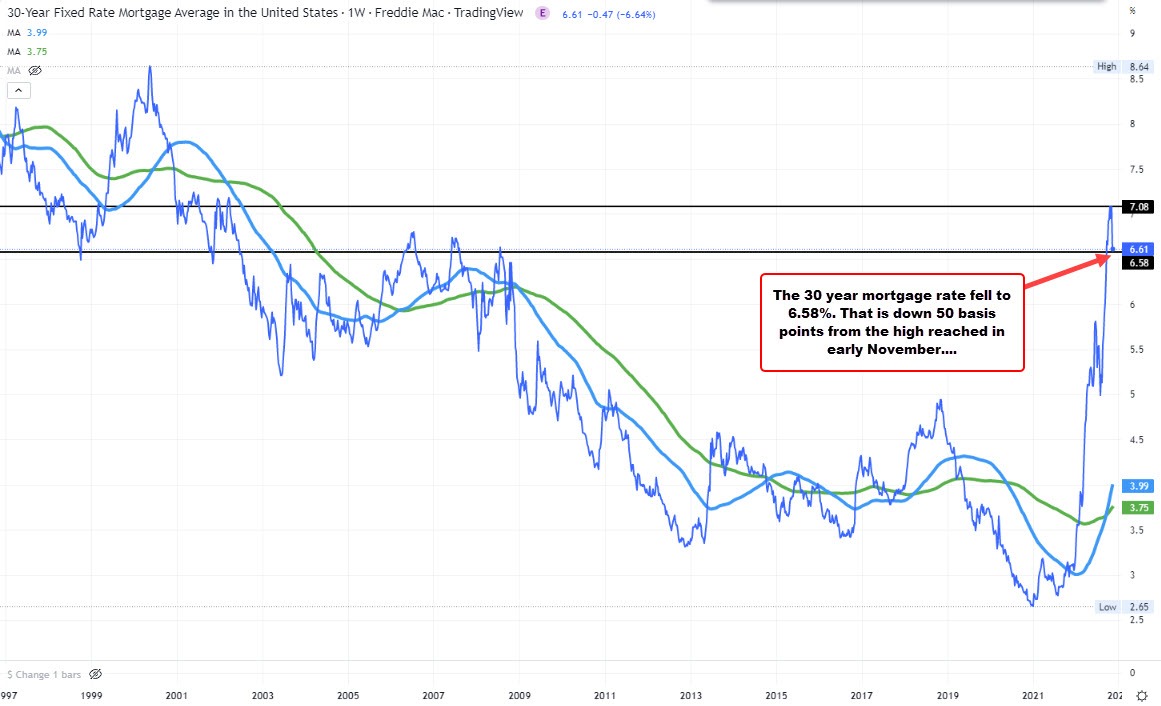Viewport: 1161px width, 706px height.
Task: Click the 2007 label on time axis
Action: click(433, 696)
